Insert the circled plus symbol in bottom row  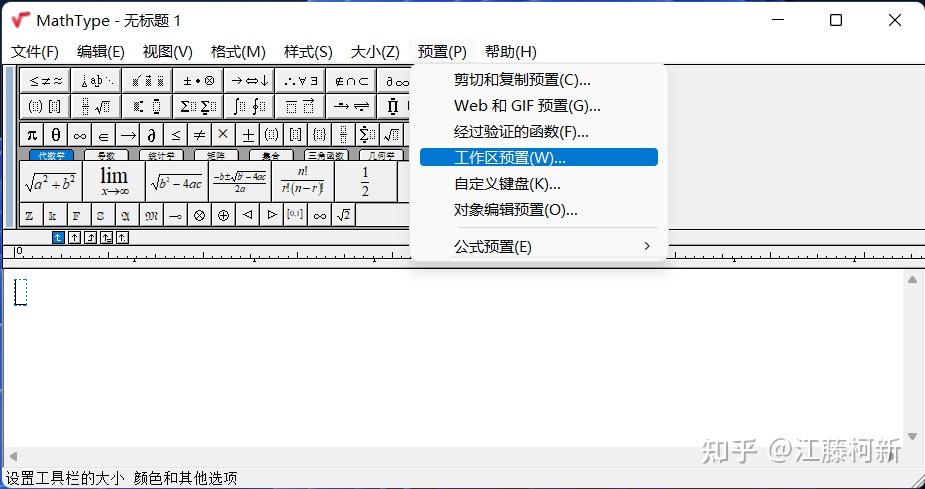[x=223, y=215]
